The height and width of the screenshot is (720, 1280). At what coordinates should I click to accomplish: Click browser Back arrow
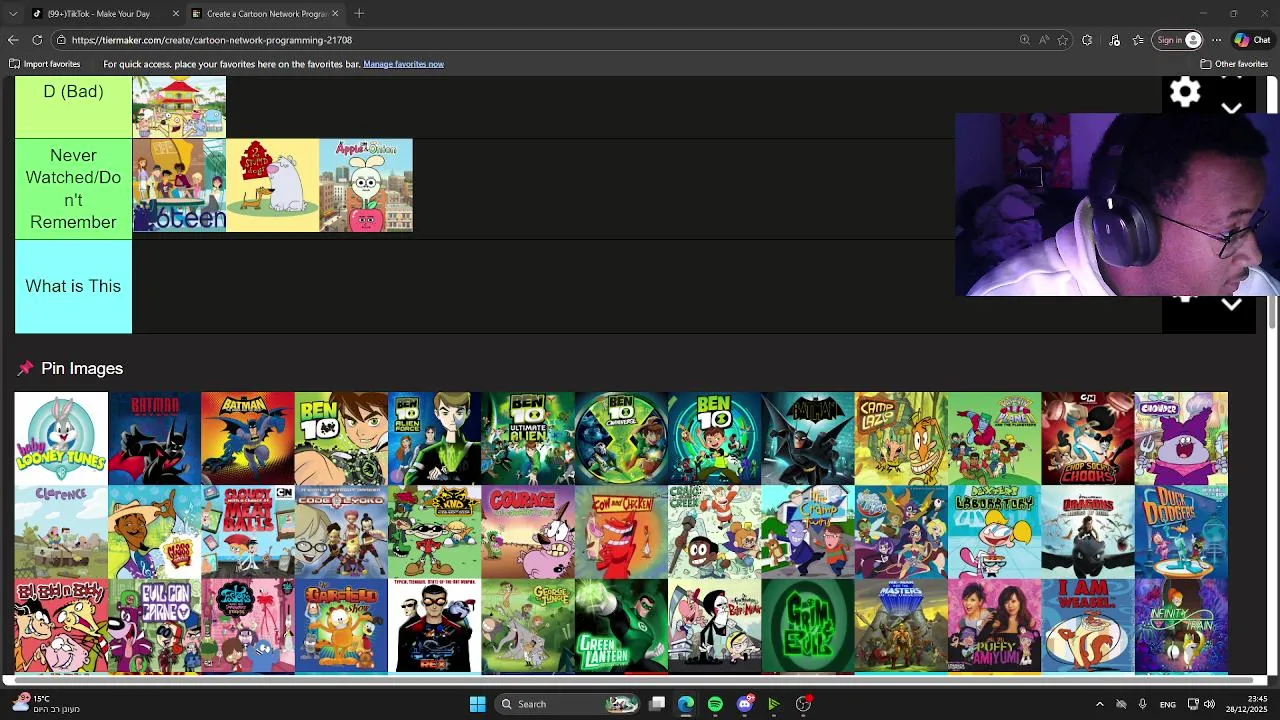pos(13,40)
